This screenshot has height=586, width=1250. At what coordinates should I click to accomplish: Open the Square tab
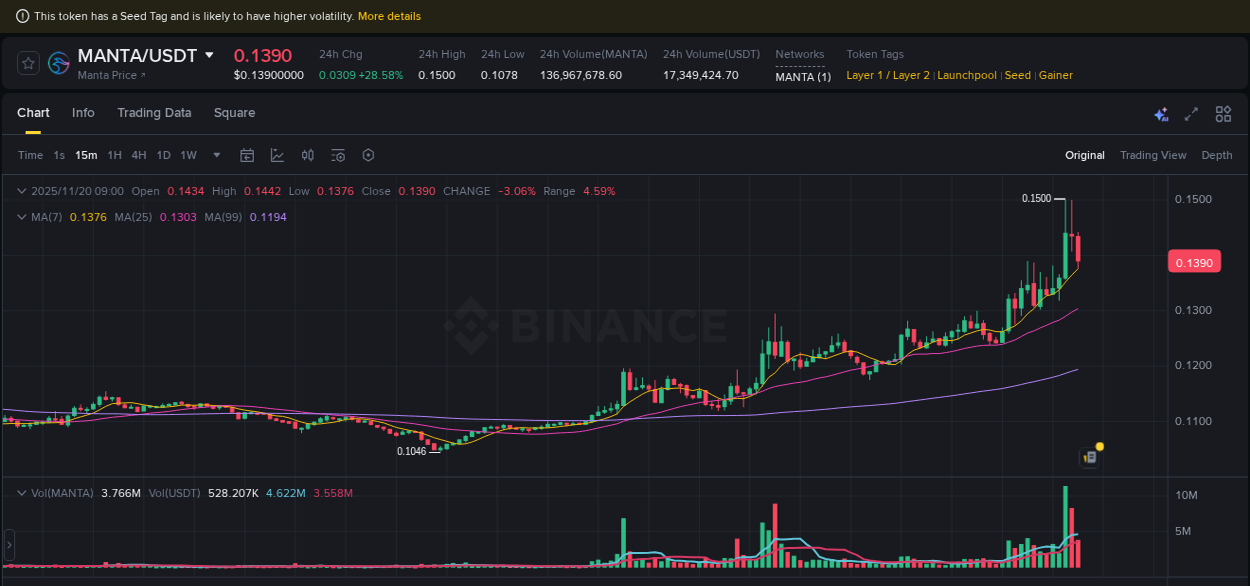[x=234, y=113]
